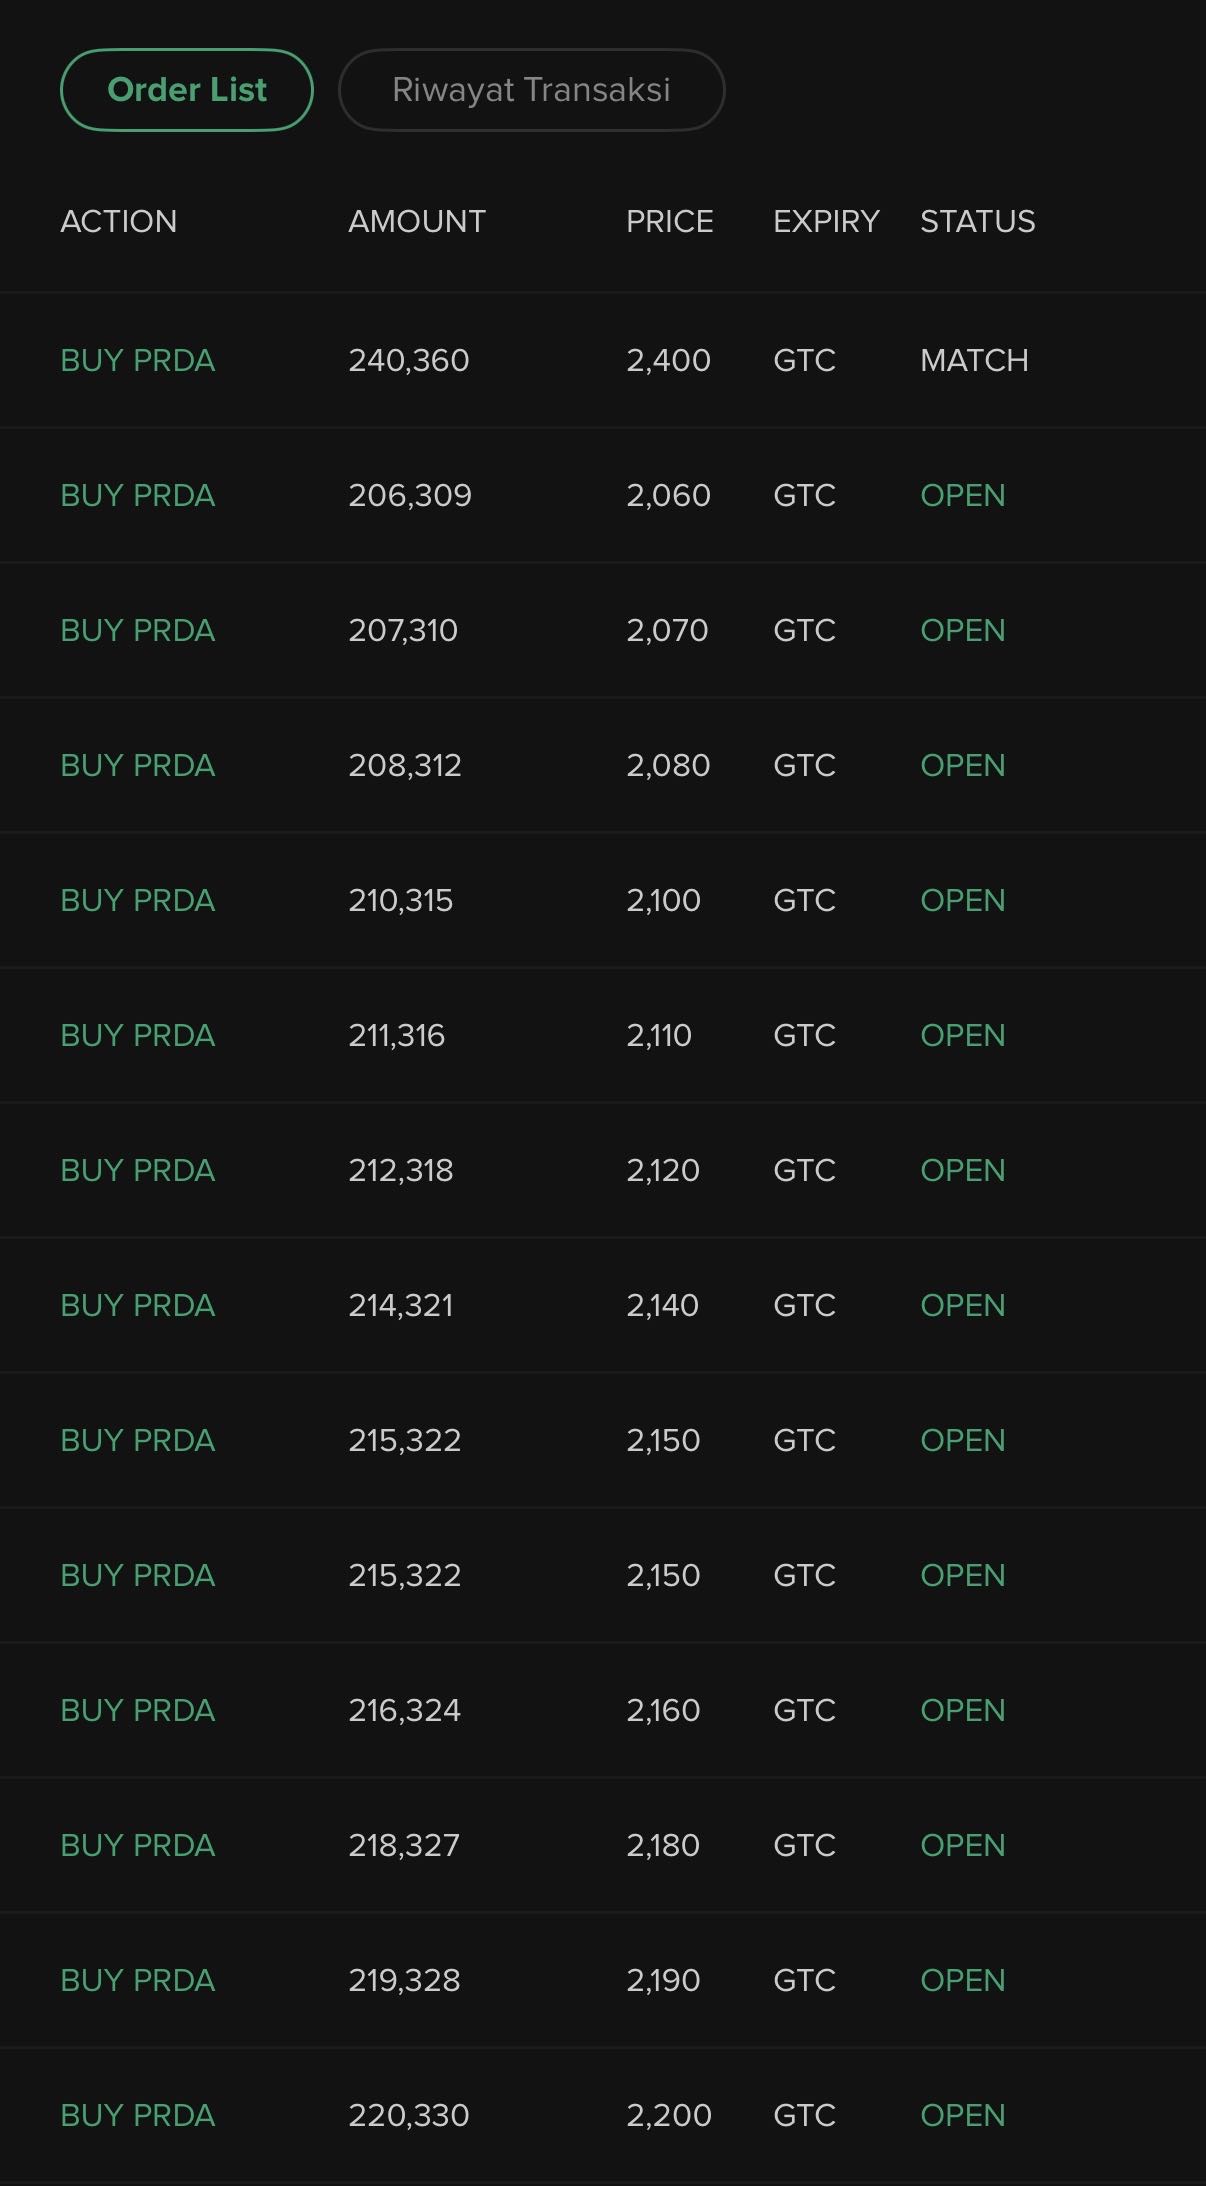Click OPEN status of the 2,180 order
This screenshot has height=2186, width=1206.
tap(962, 1845)
